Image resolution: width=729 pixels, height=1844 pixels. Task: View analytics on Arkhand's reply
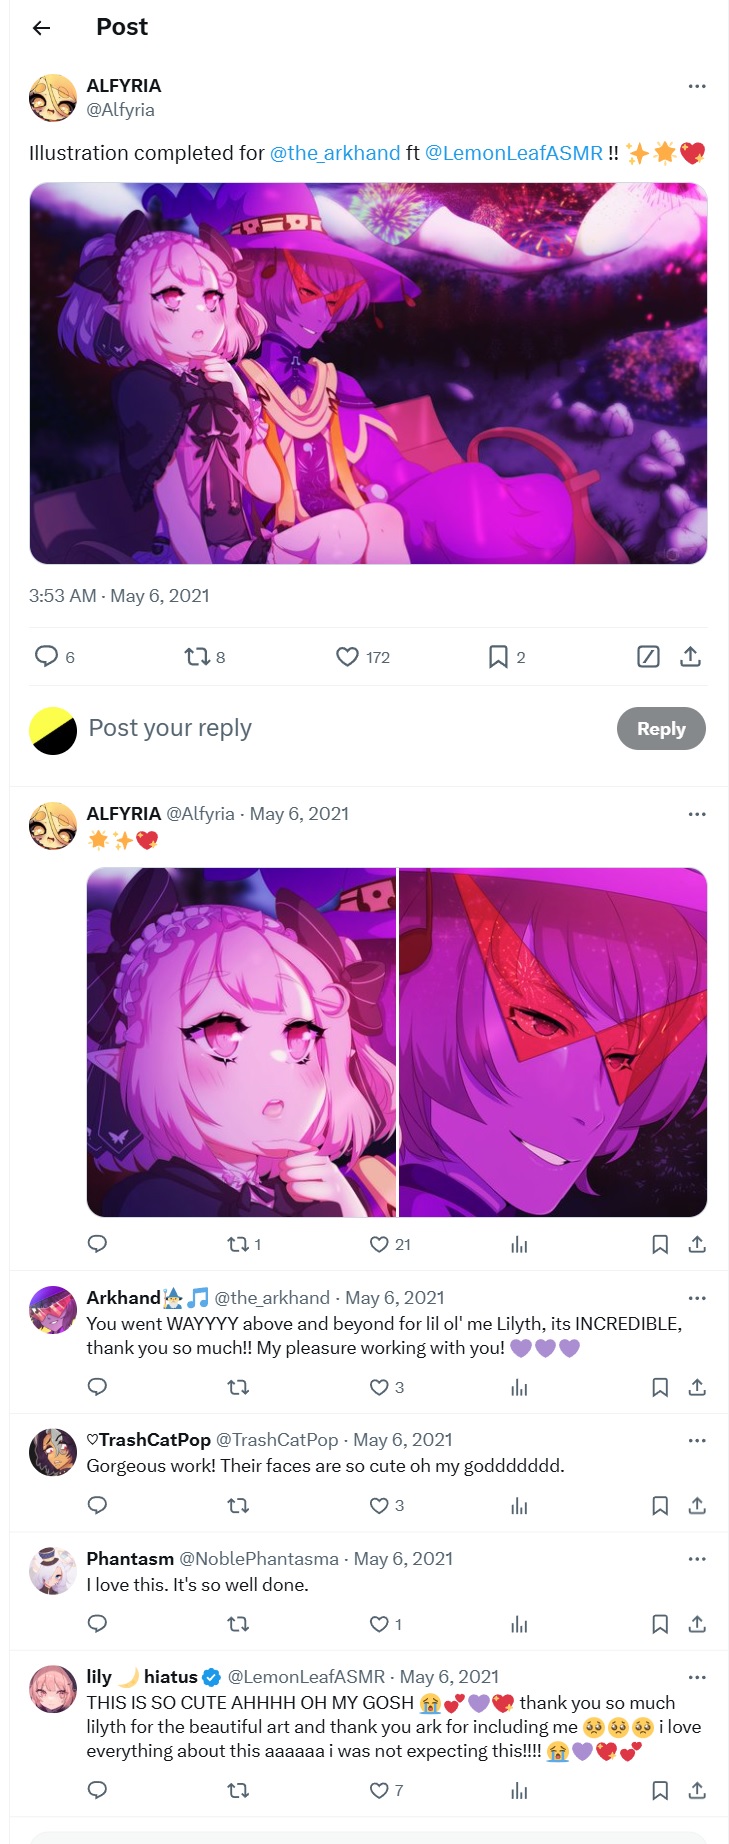[519, 1387]
